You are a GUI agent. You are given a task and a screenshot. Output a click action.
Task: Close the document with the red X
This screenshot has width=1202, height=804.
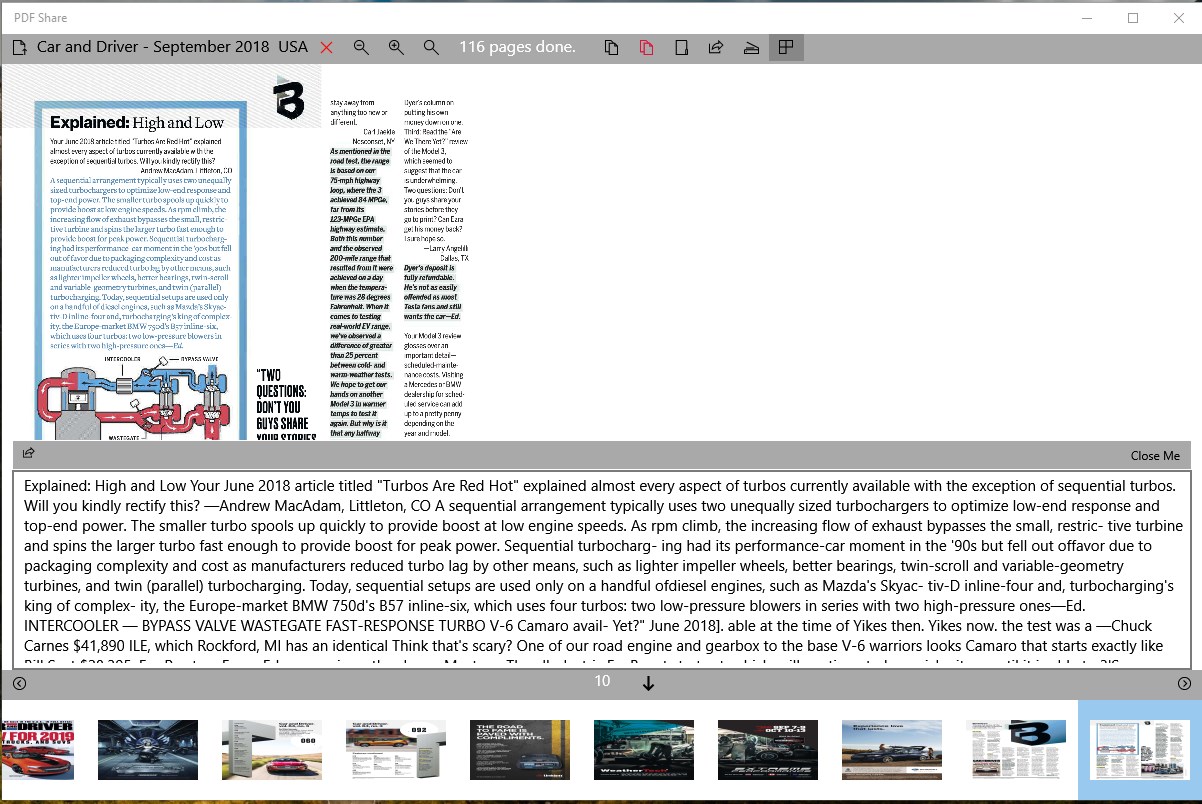(x=326, y=47)
